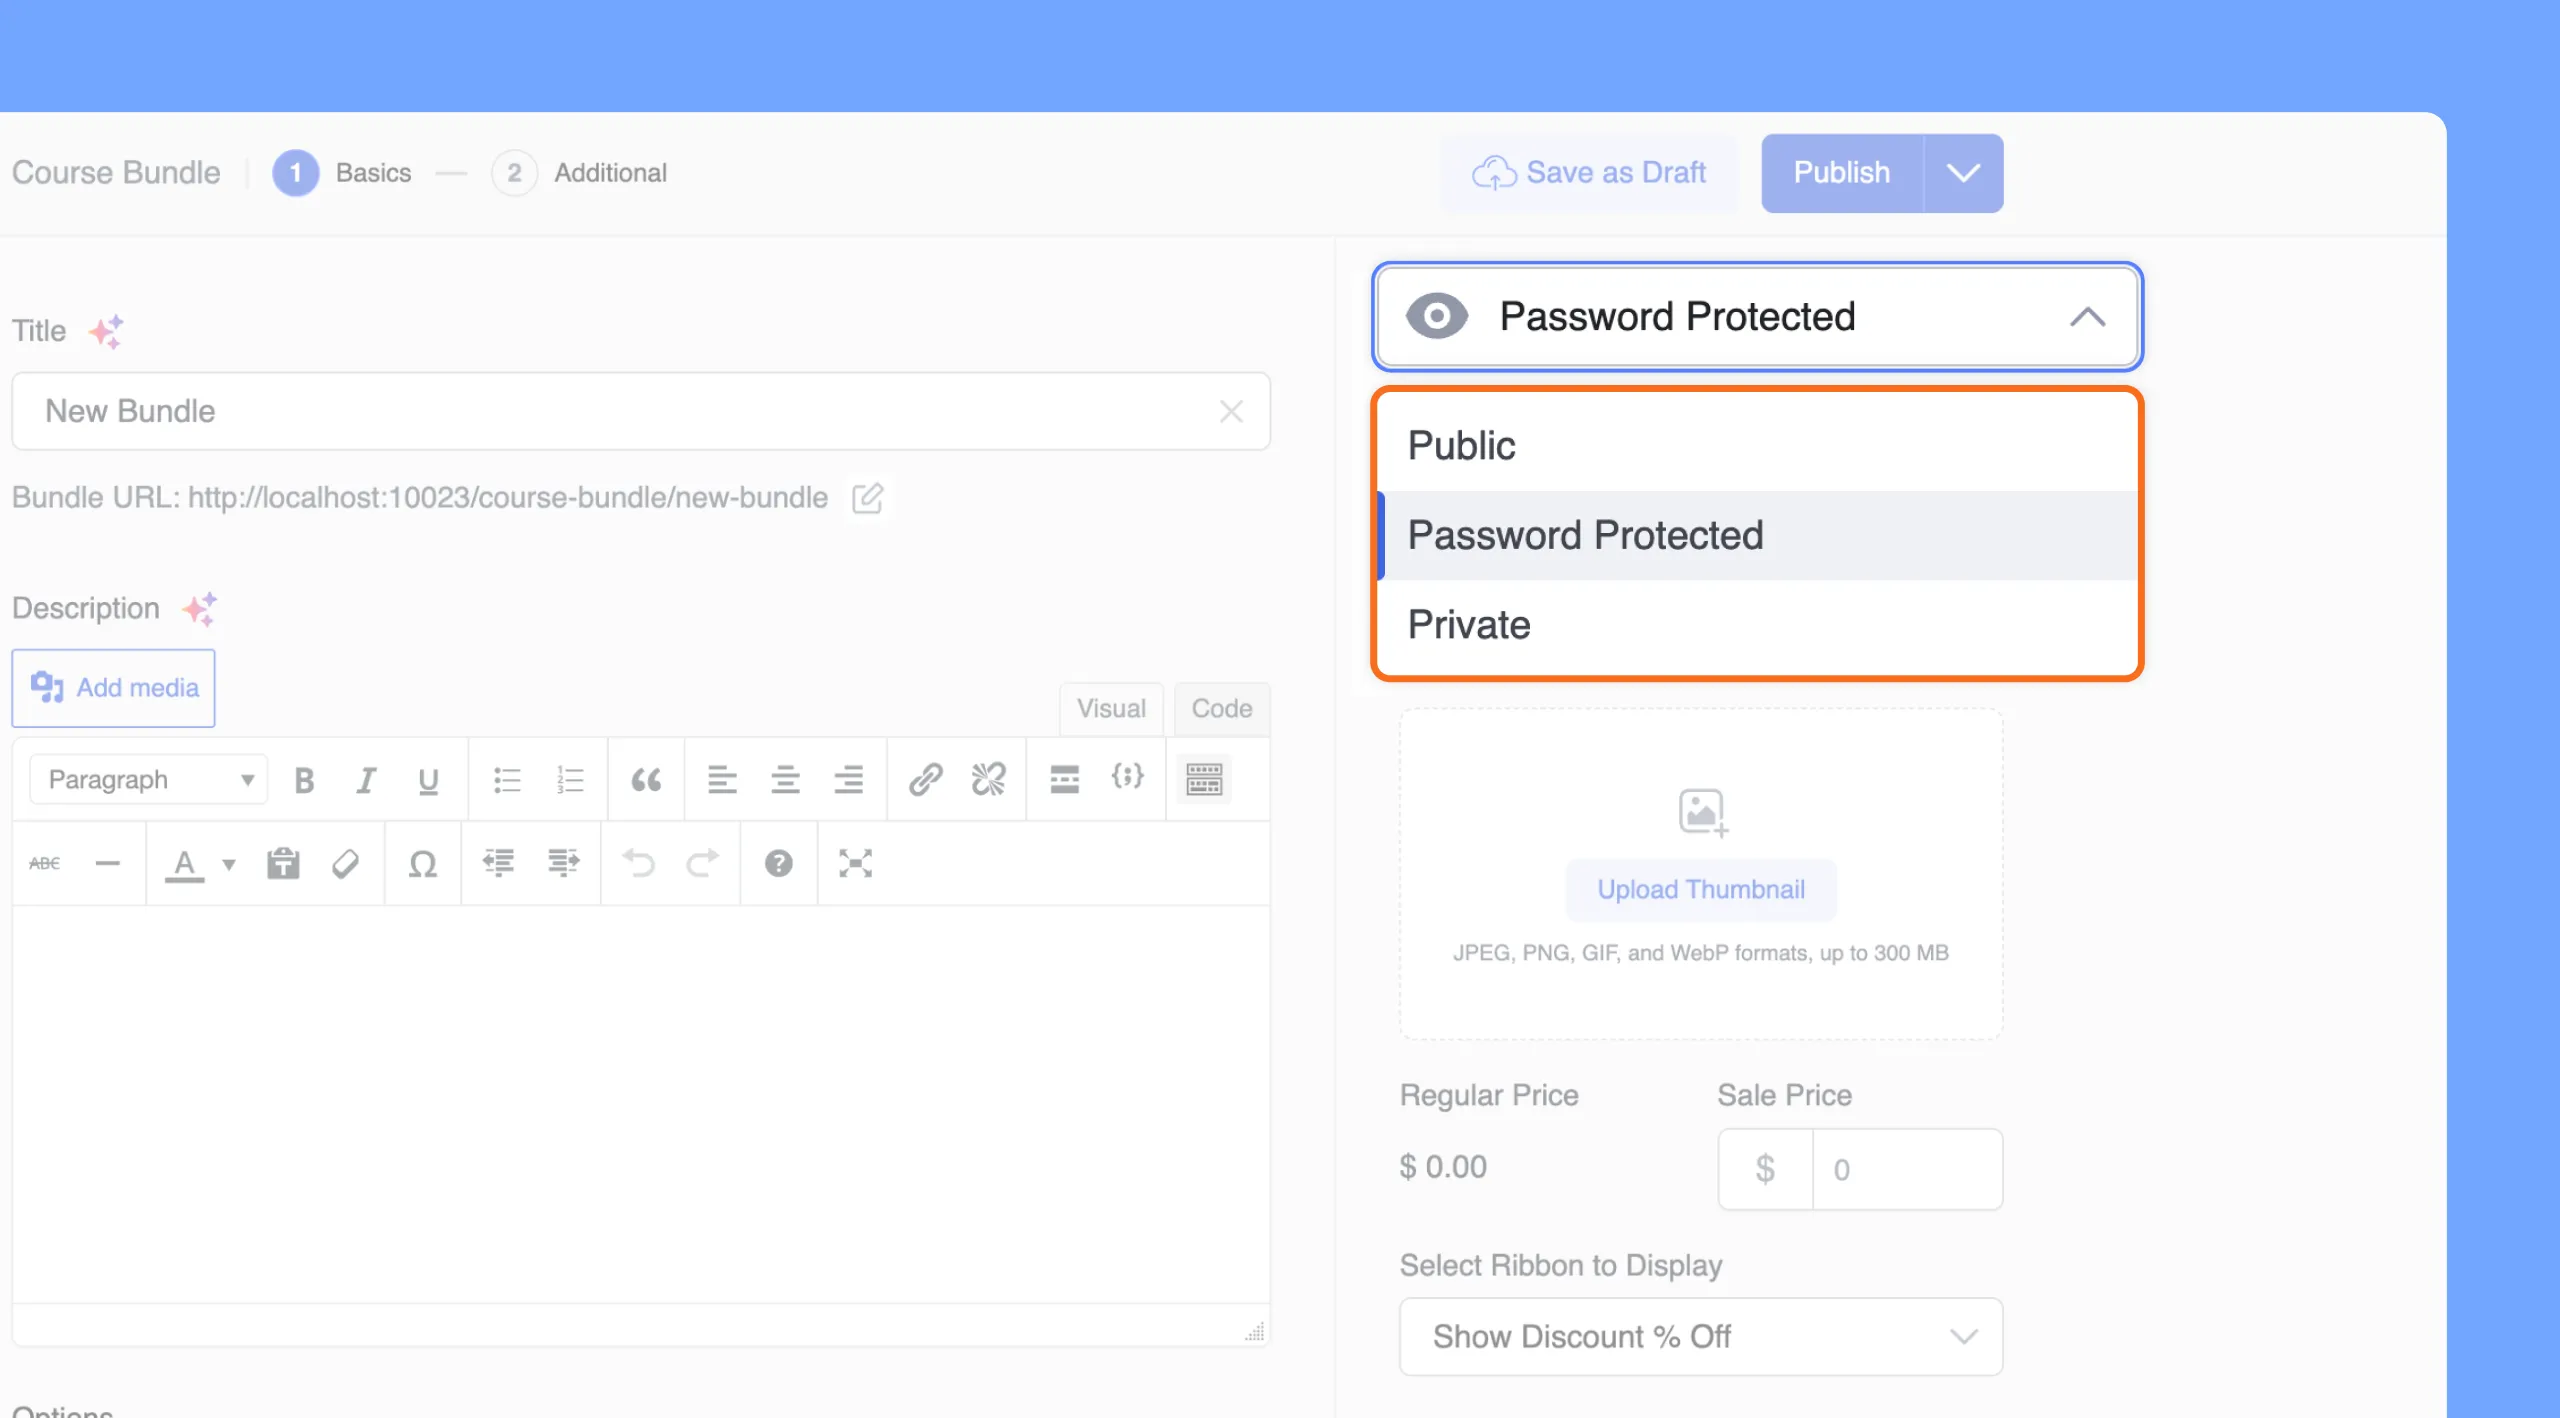Generate description with AI sparkle icon
This screenshot has height=1418, width=2560.
tap(199, 609)
